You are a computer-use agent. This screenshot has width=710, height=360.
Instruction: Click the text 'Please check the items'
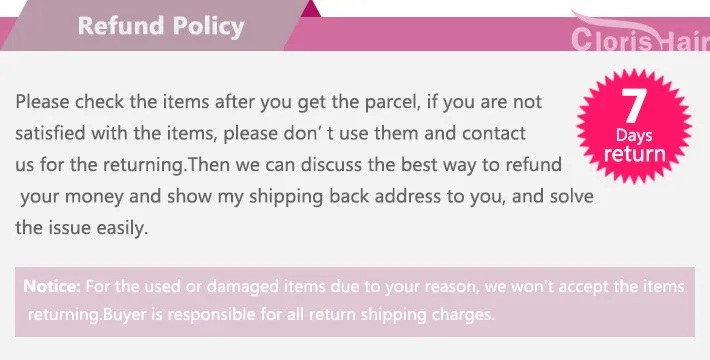click(x=112, y=101)
